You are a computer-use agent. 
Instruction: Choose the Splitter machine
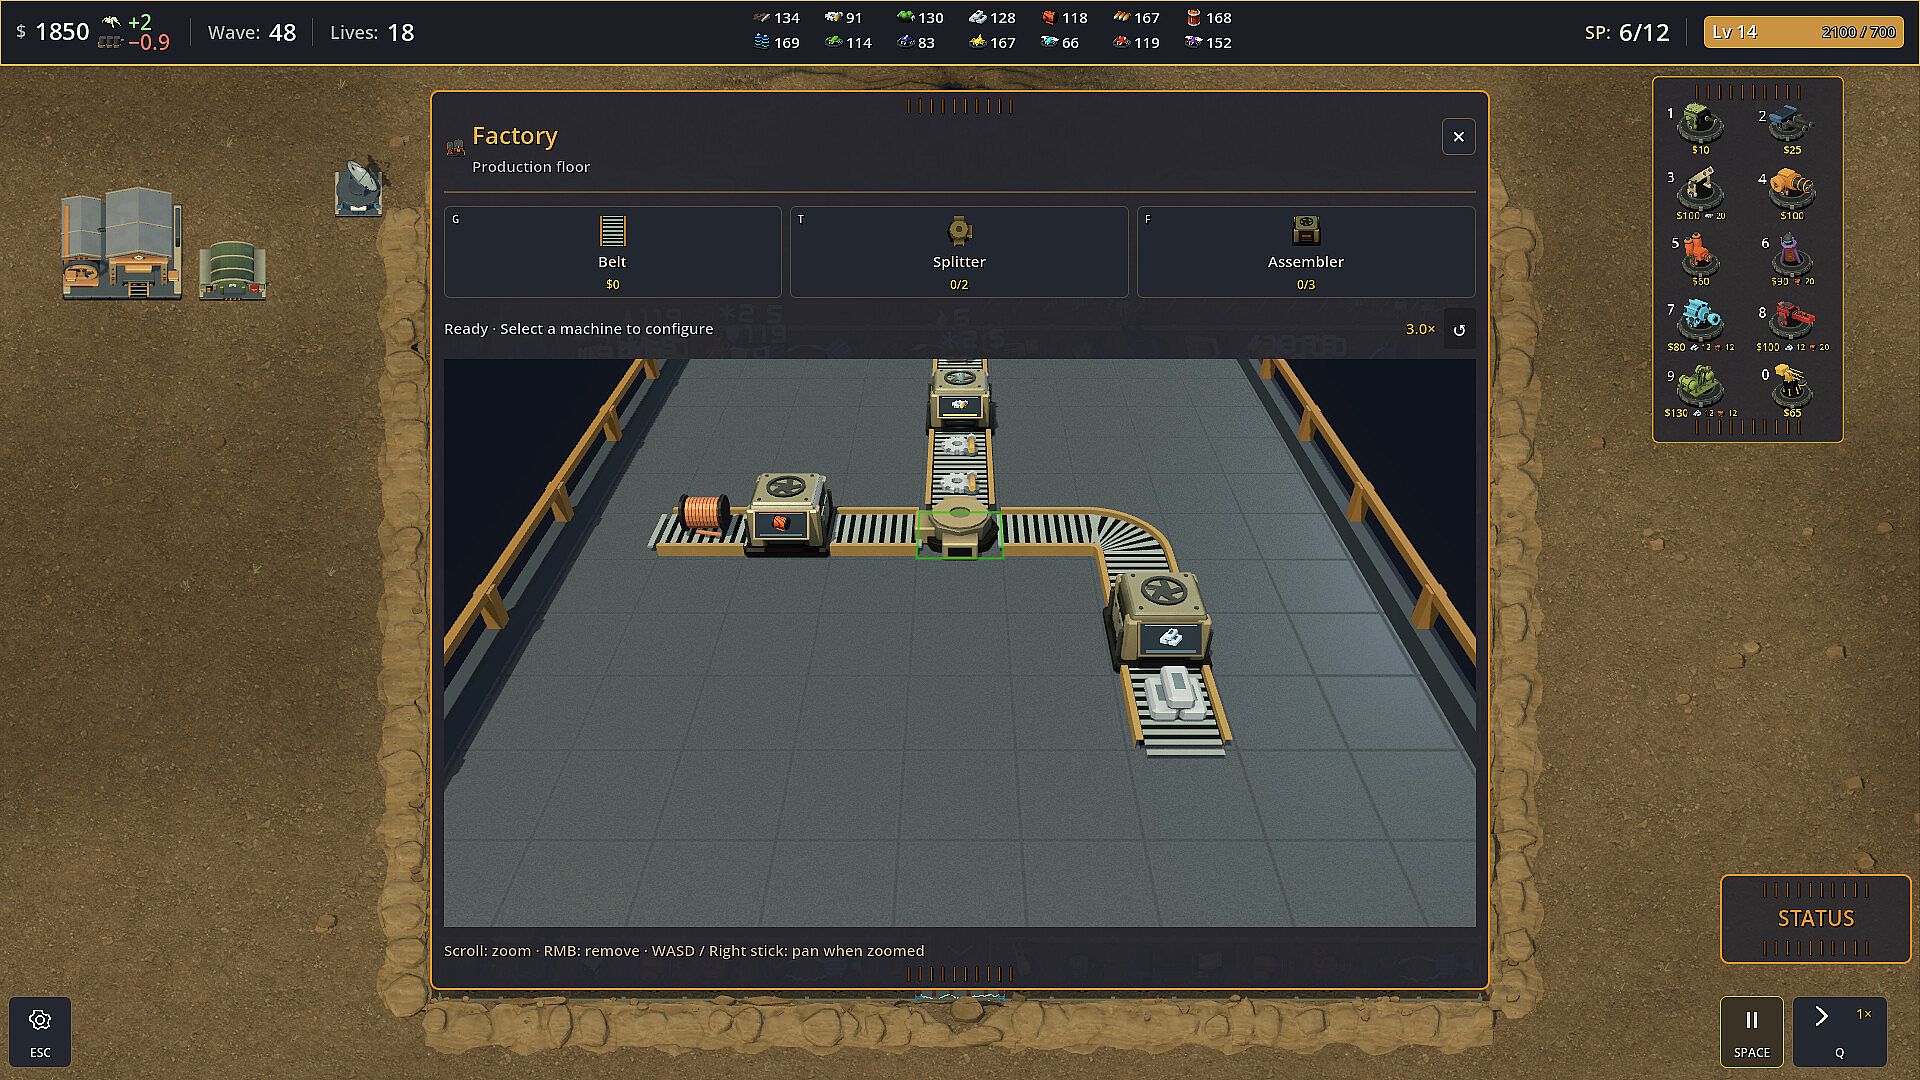pos(959,252)
